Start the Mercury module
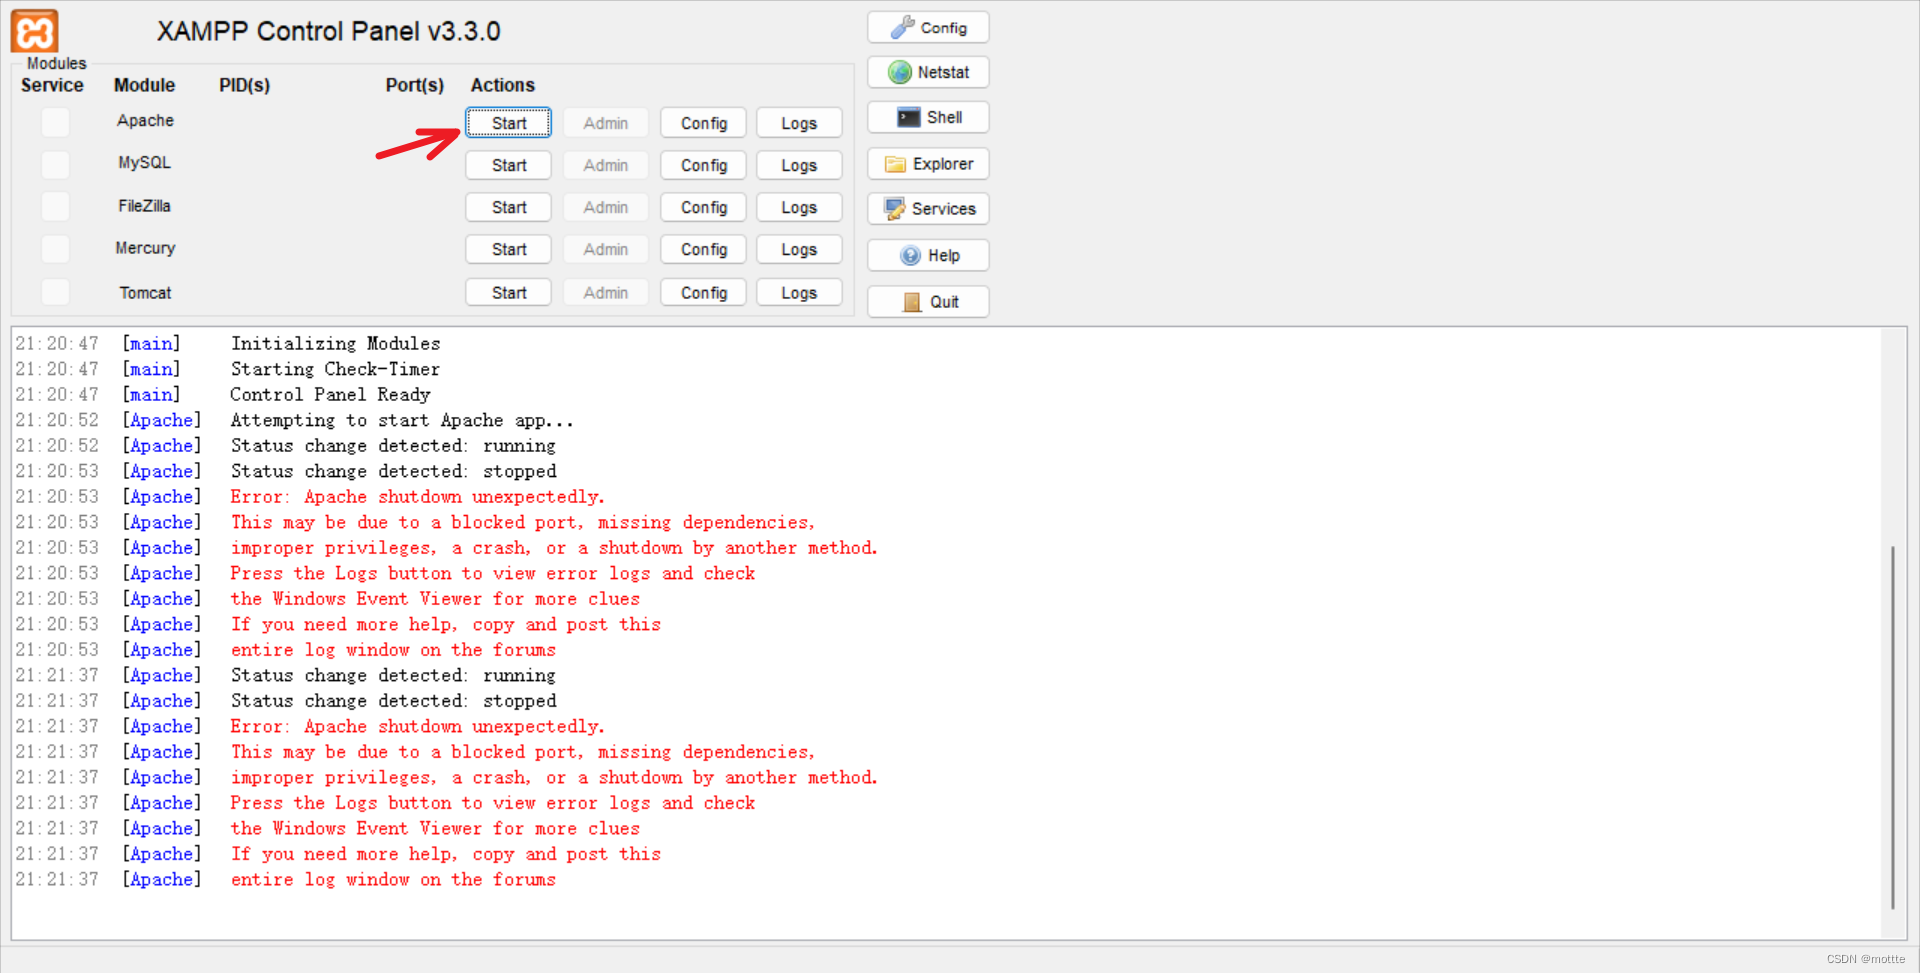The height and width of the screenshot is (973, 1920). (x=508, y=249)
